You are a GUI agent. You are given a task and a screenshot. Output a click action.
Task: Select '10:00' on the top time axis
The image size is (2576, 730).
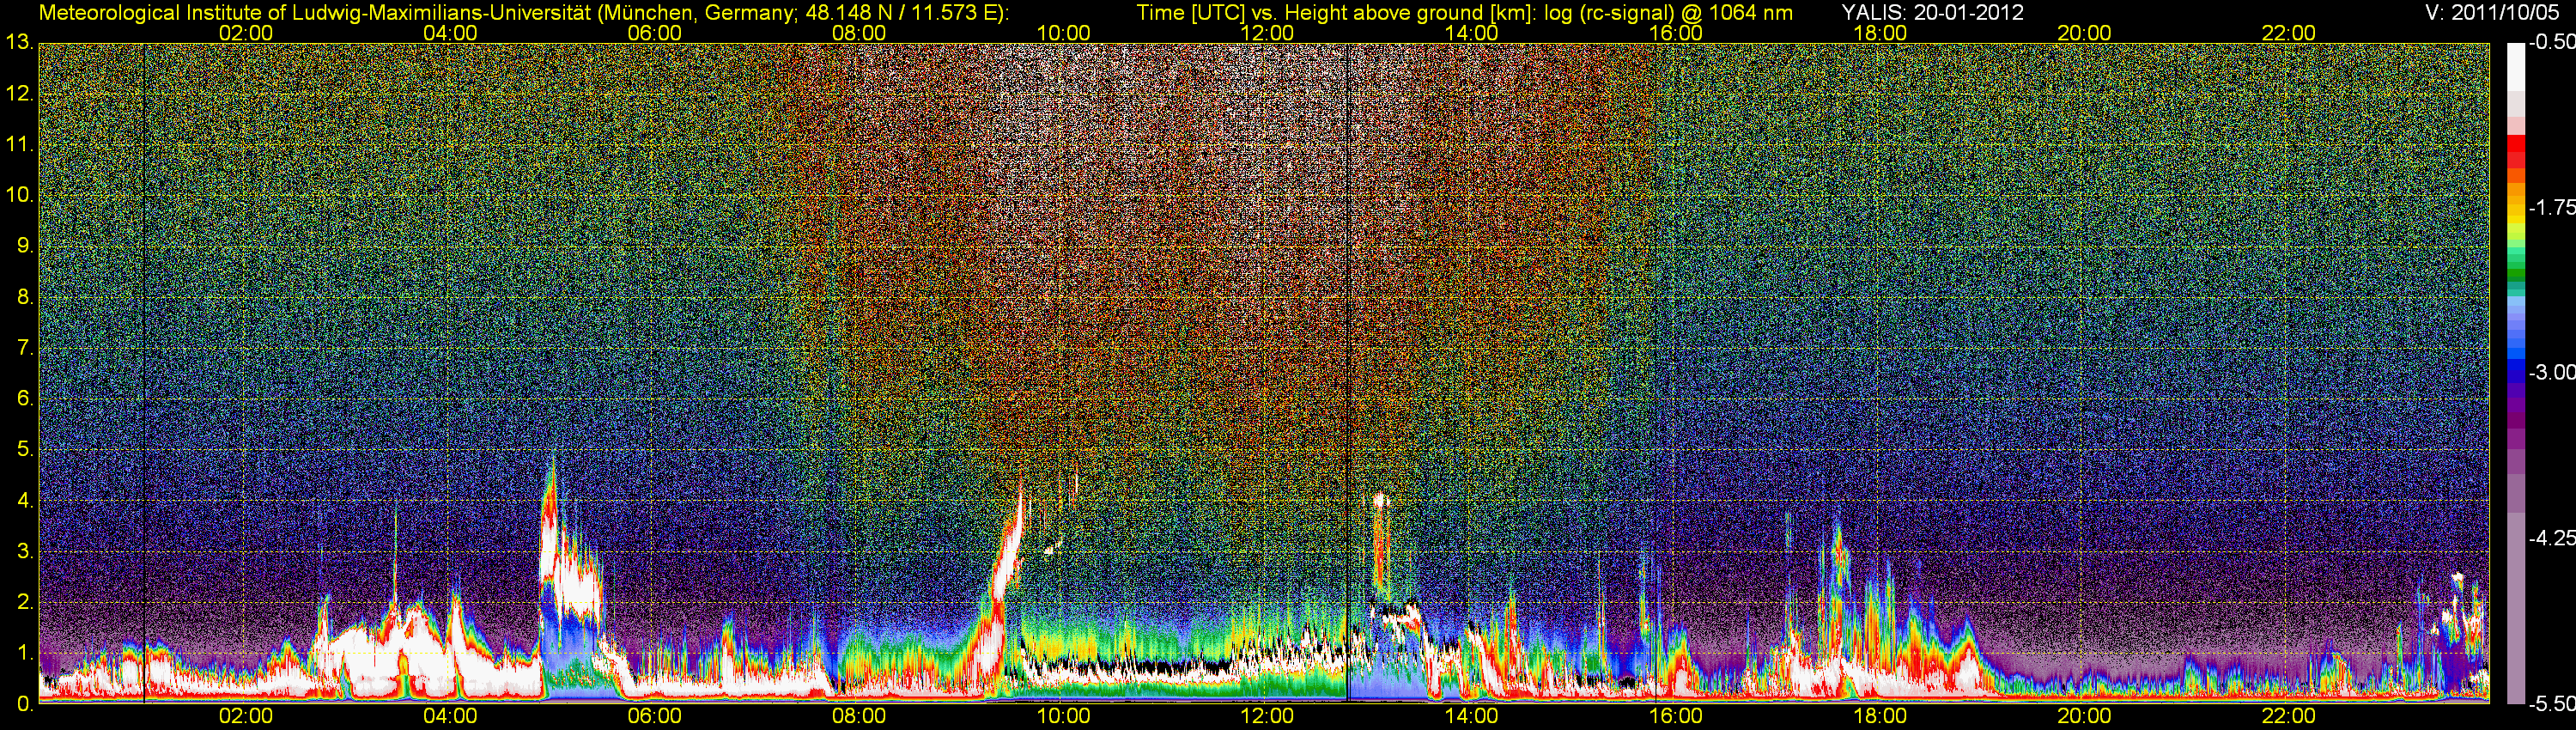coord(1063,33)
